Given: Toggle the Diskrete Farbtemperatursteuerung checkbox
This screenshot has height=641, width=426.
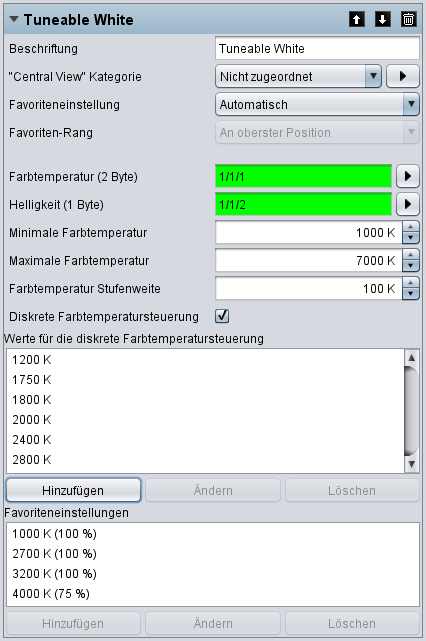Looking at the screenshot, I should click(222, 316).
